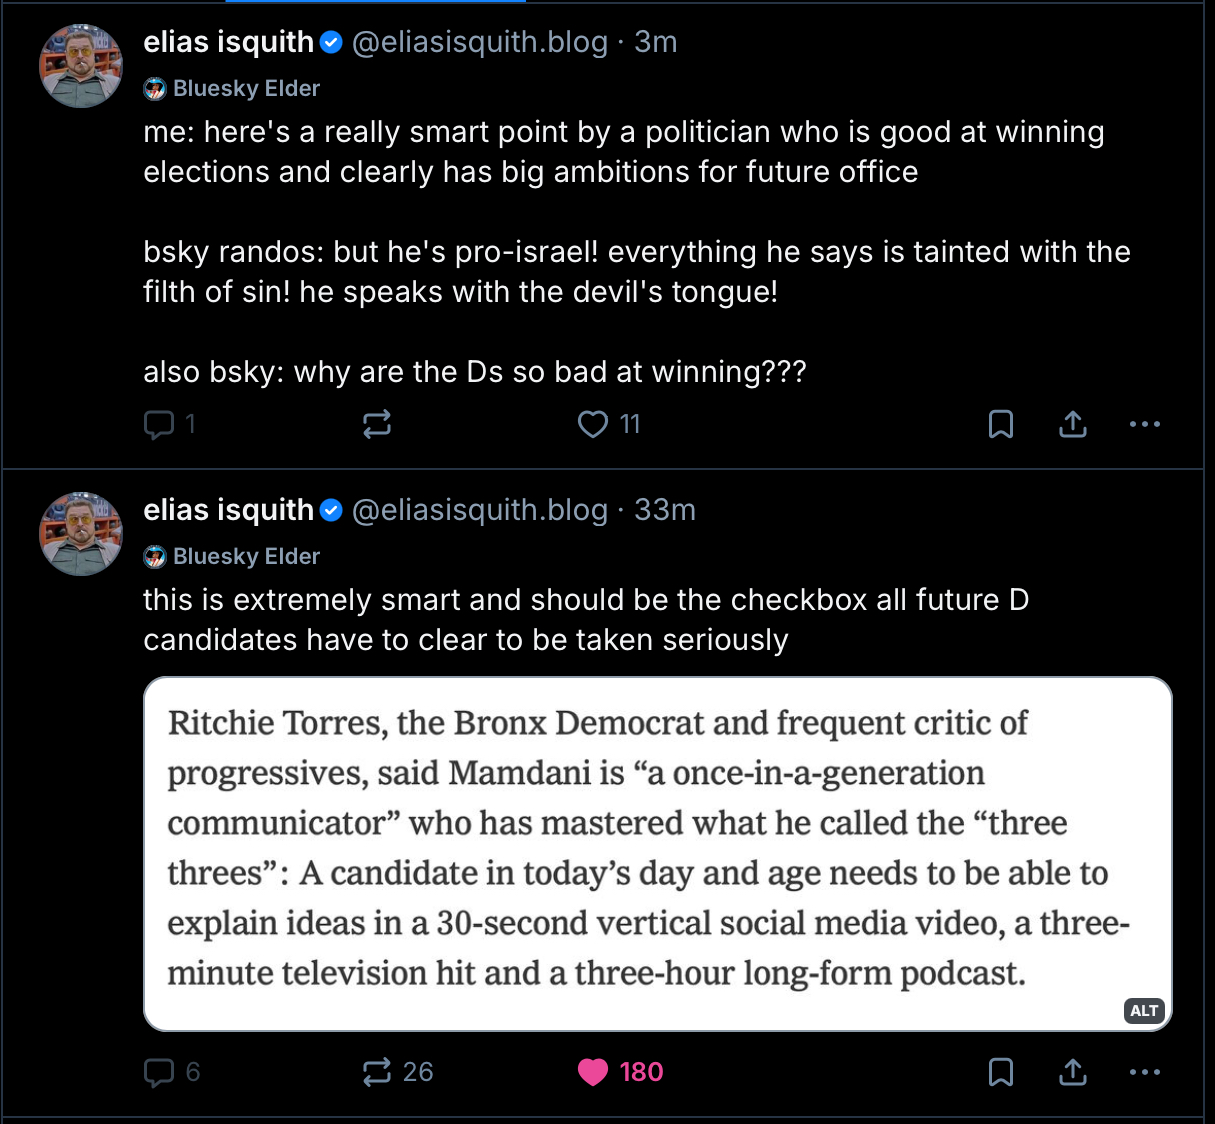Reply to the 3m-old post
The width and height of the screenshot is (1215, 1124).
point(160,425)
